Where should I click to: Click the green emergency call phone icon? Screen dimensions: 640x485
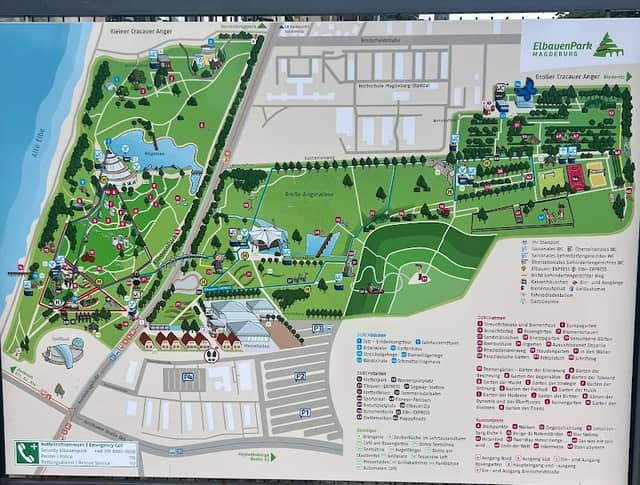coord(27,453)
